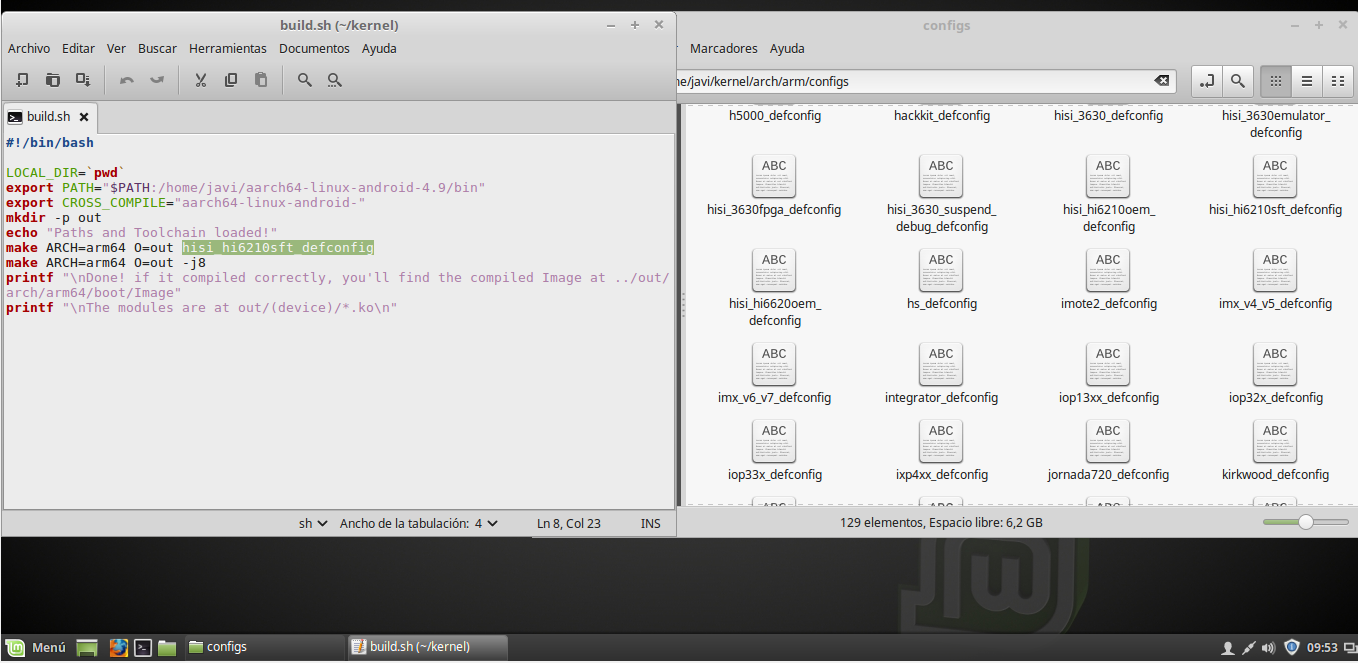1358x663 pixels.
Task: Open the Editar menu
Action: coord(78,48)
